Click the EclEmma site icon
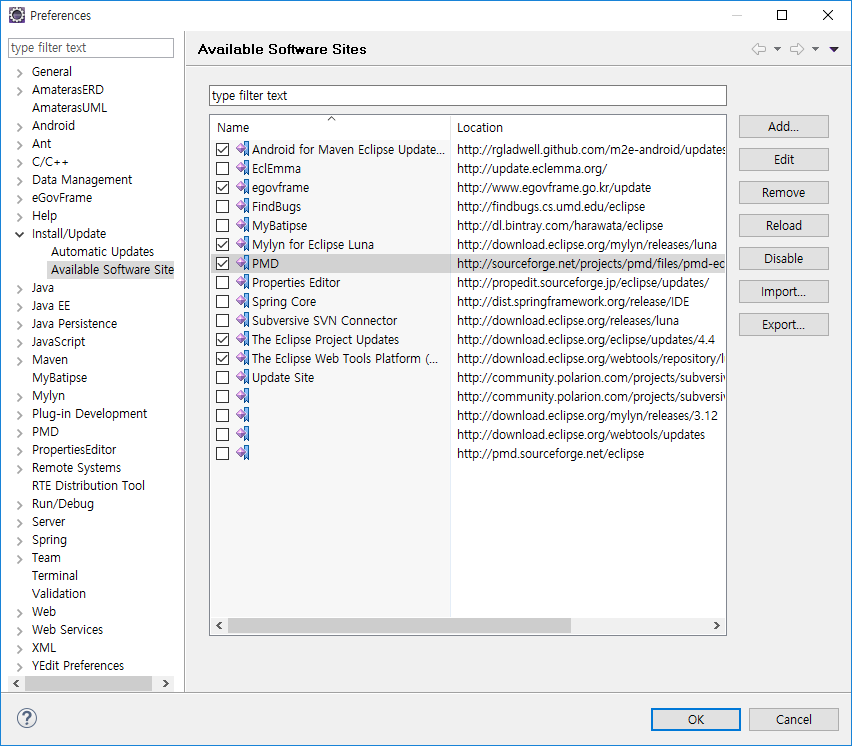The width and height of the screenshot is (852, 746). pyautogui.click(x=242, y=169)
